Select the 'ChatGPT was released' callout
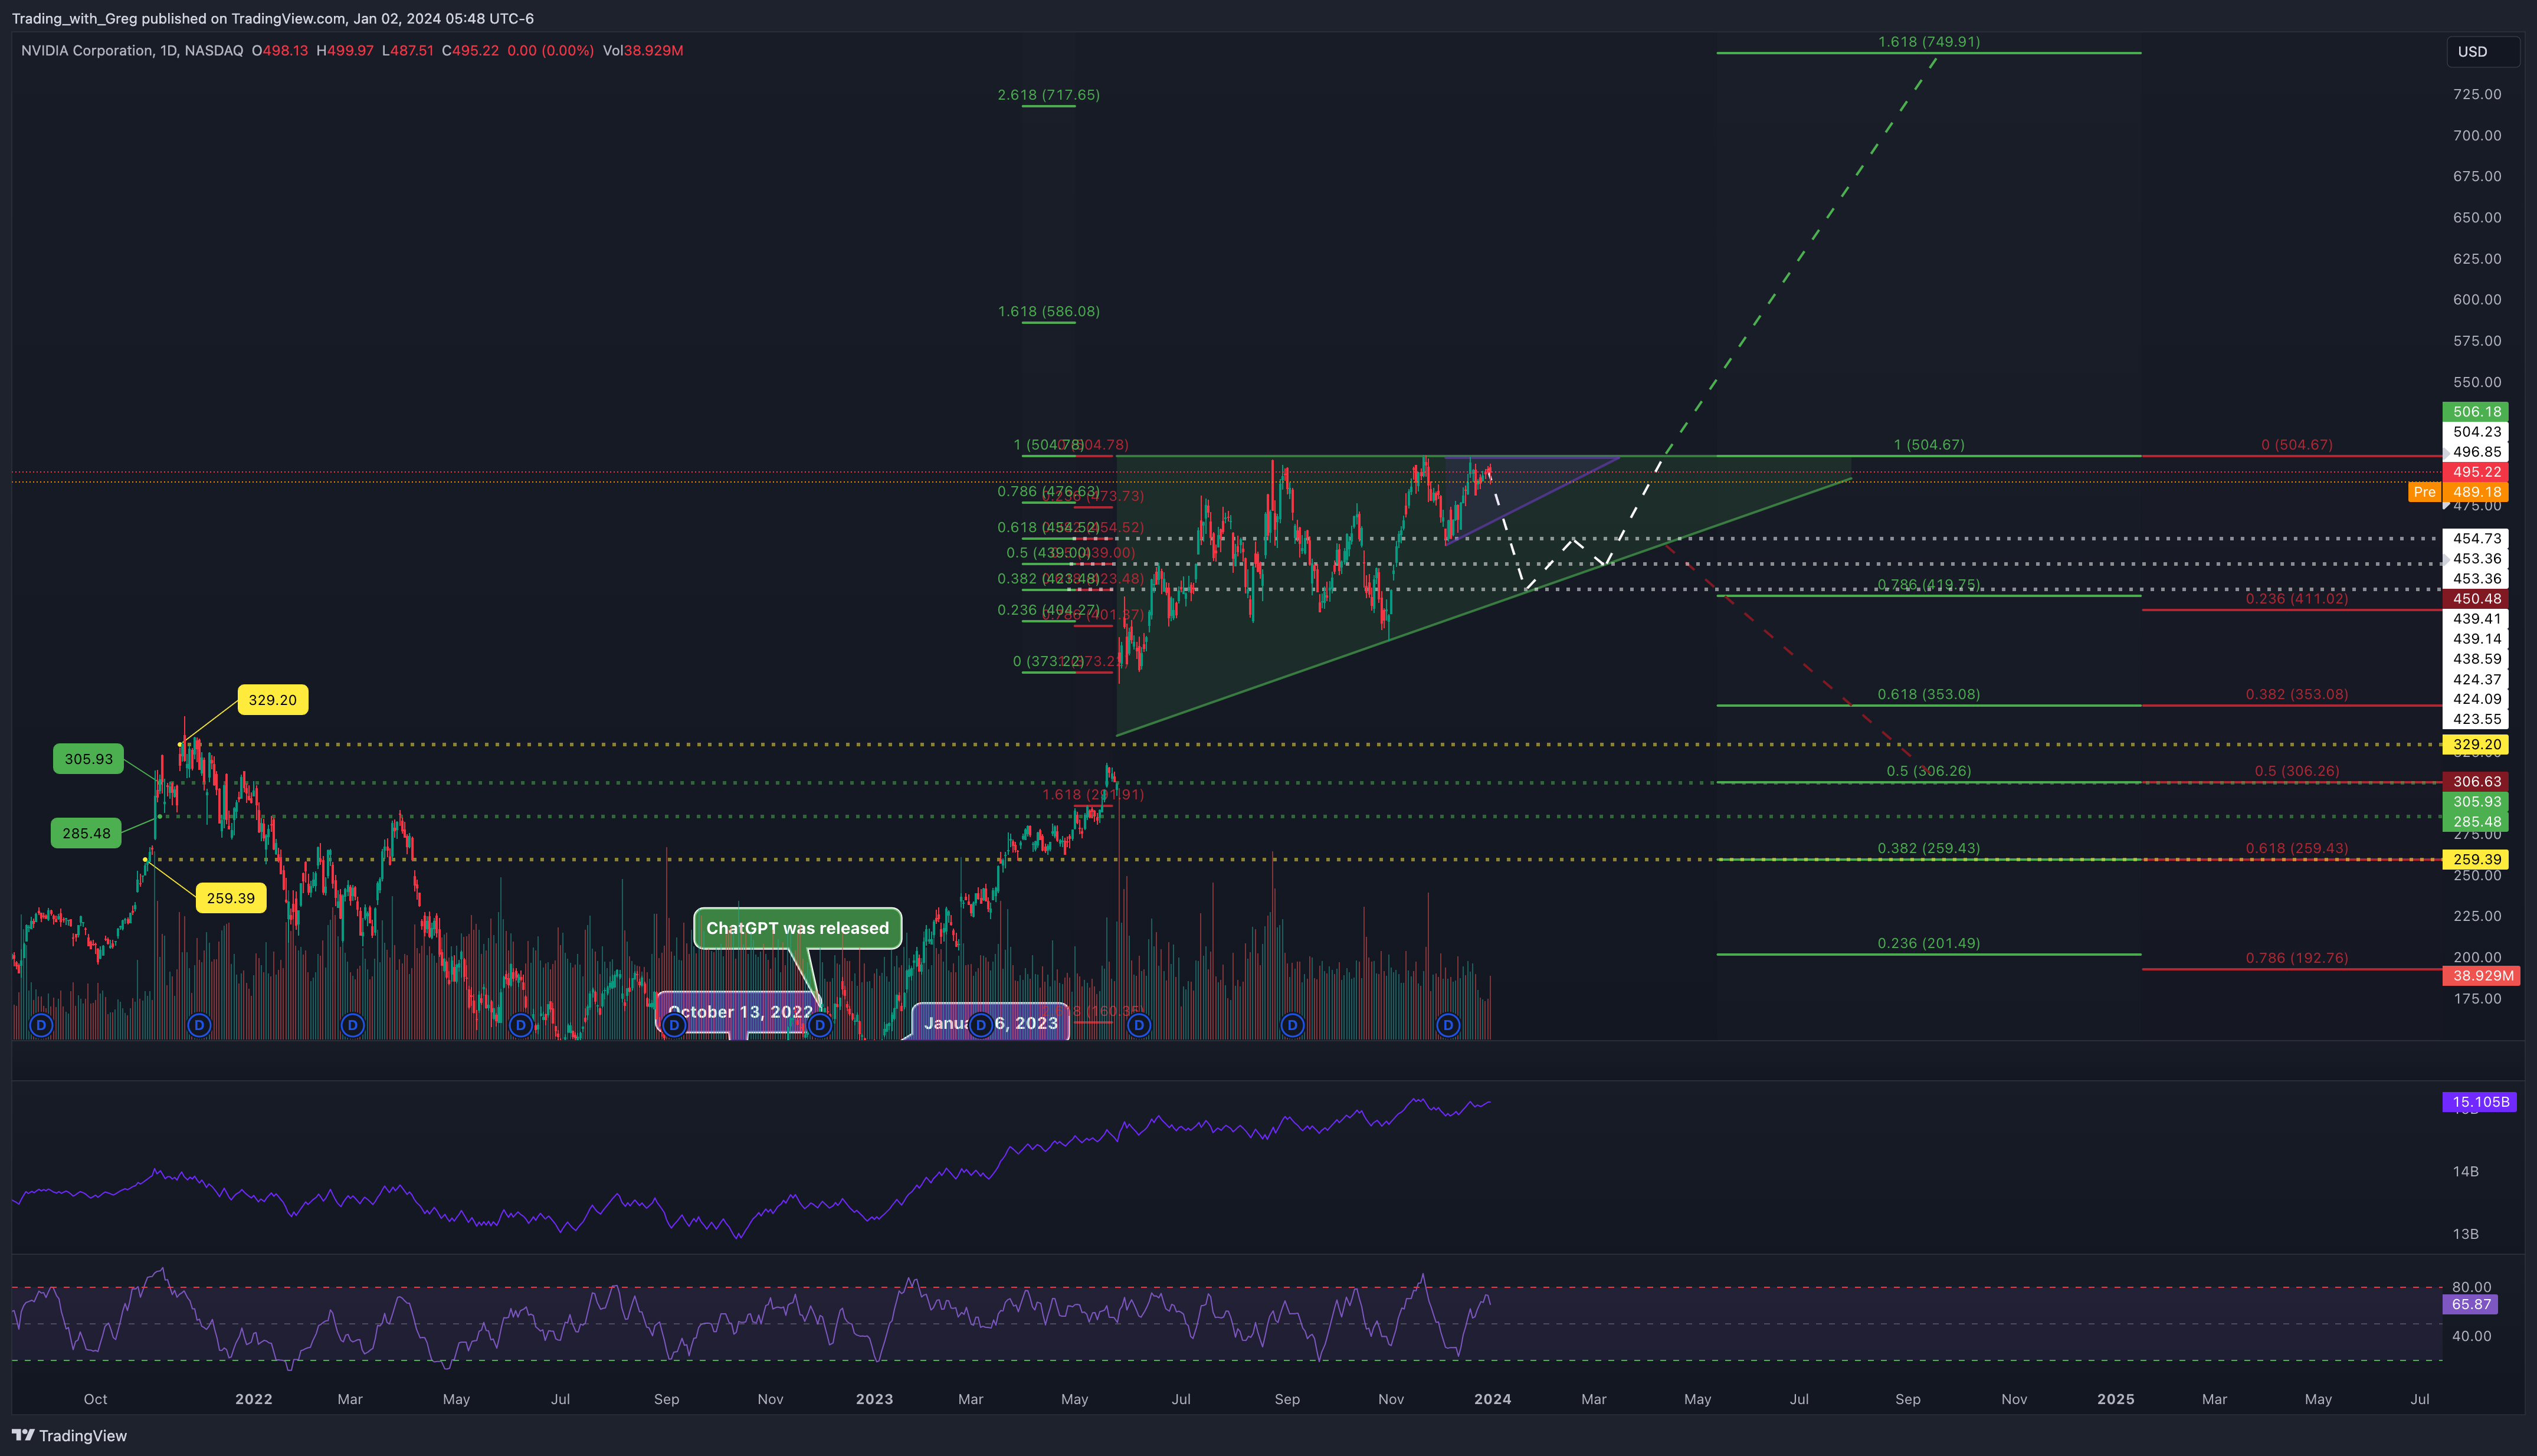The image size is (2537, 1456). [797, 928]
